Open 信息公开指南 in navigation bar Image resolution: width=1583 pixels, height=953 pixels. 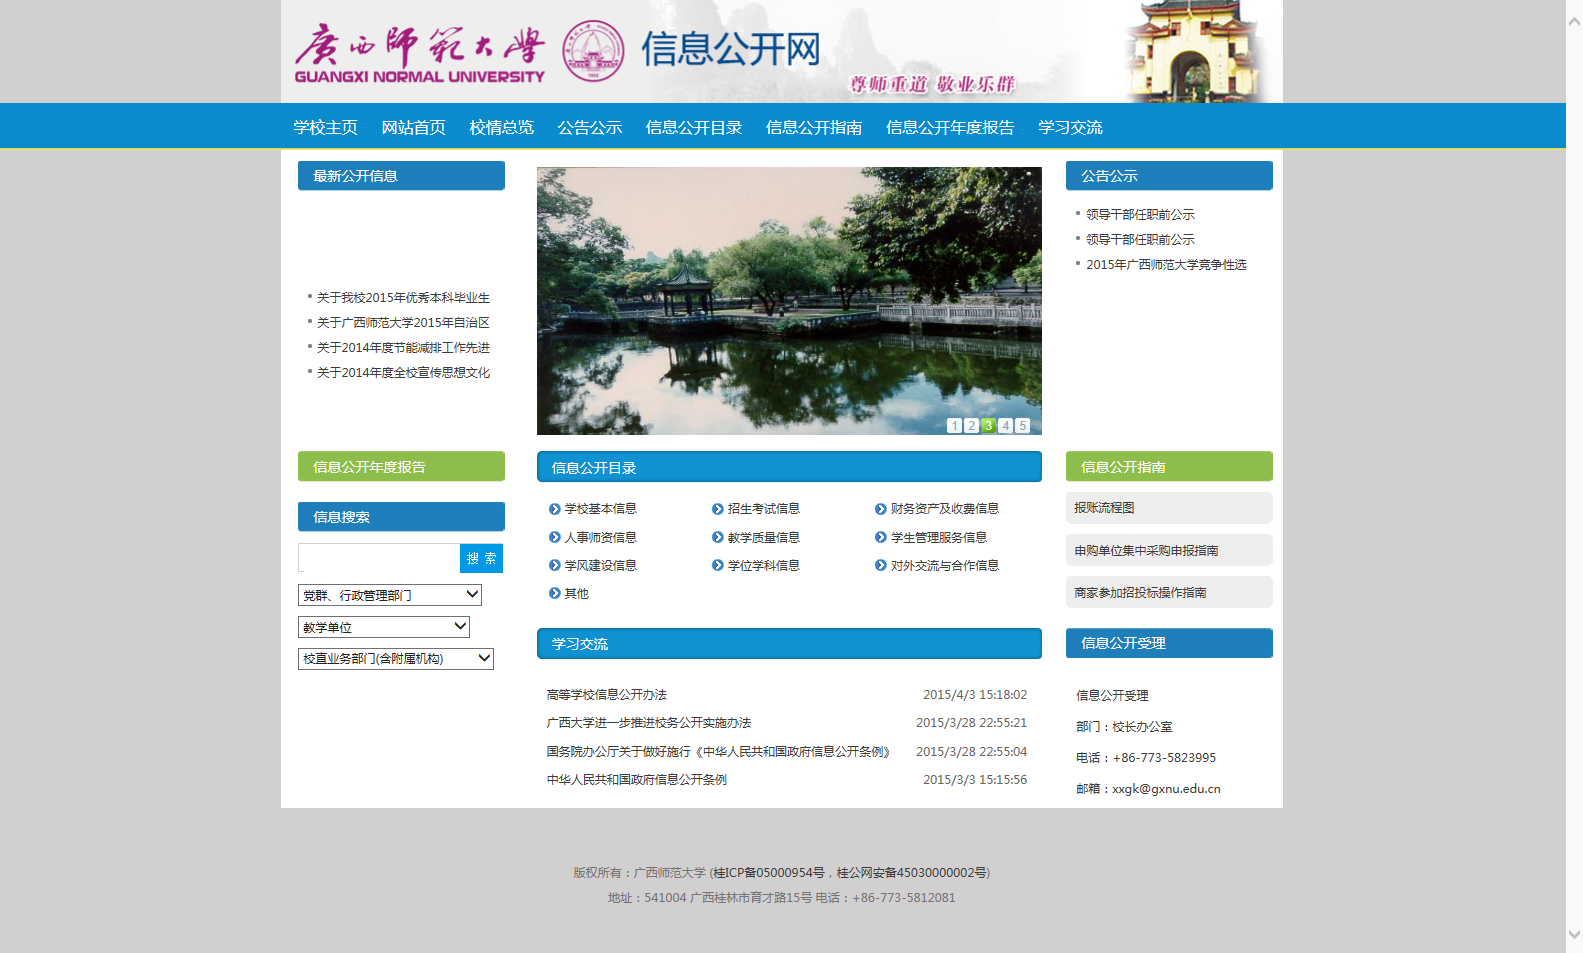coord(813,127)
